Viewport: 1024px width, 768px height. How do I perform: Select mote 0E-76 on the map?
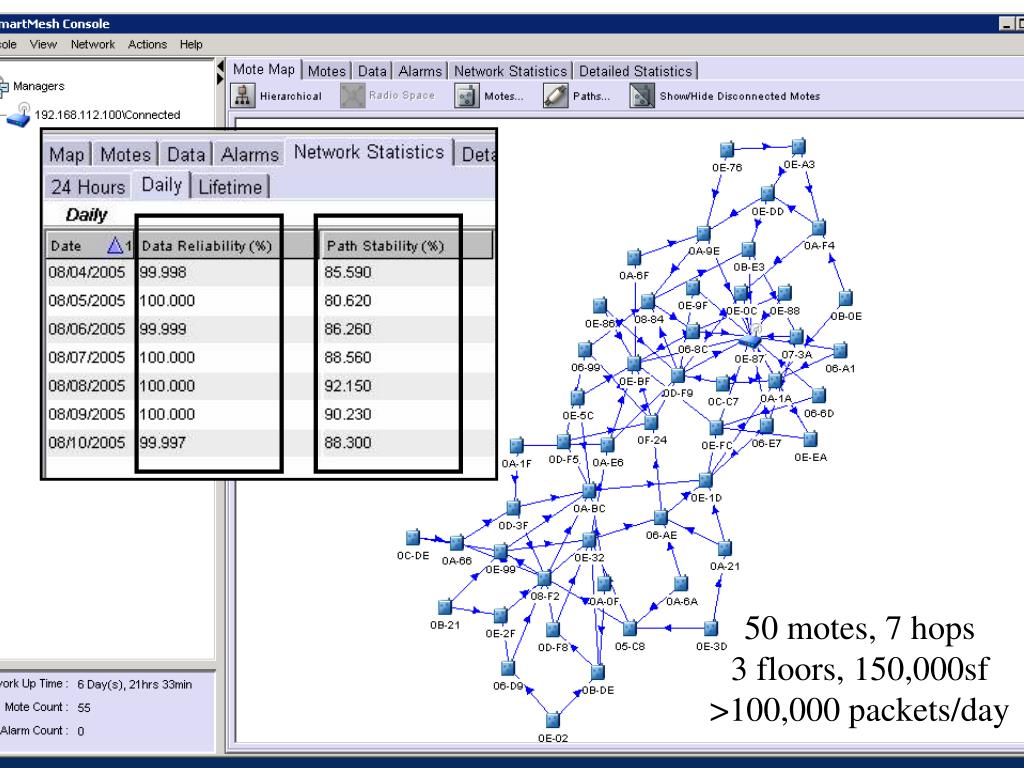726,150
